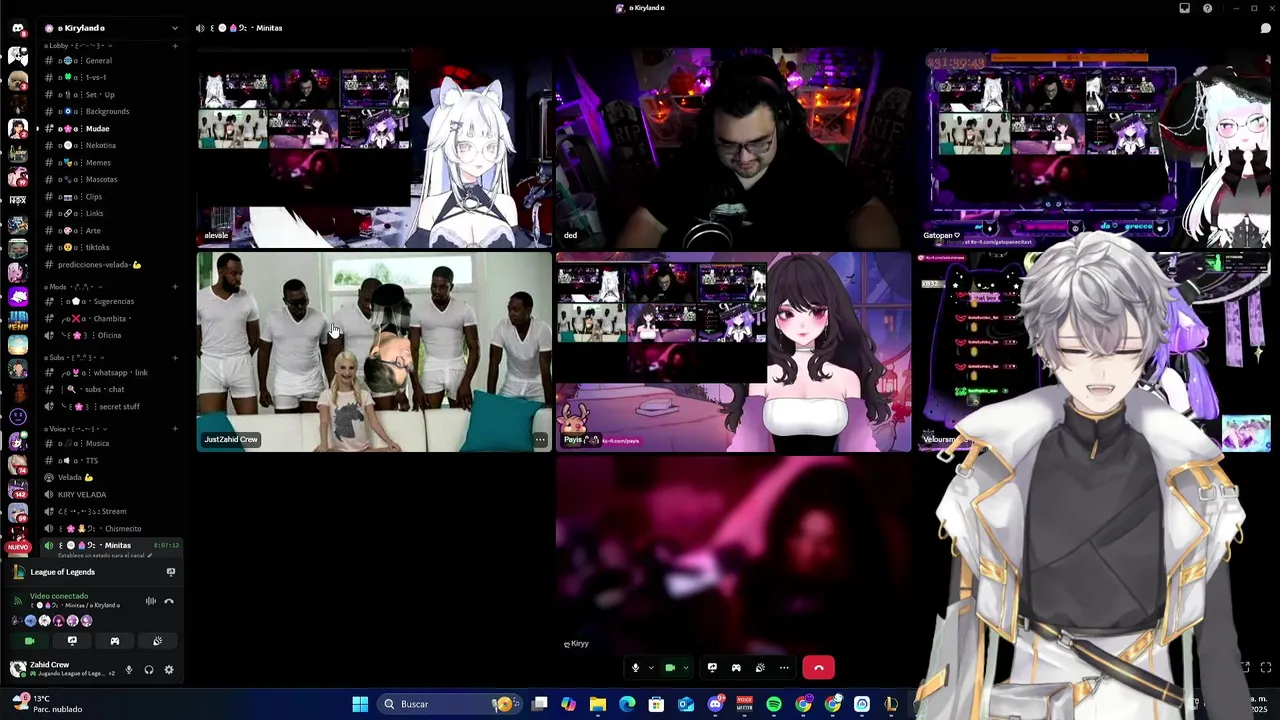Share your screen from call controls bar
Viewport: 1280px width, 720px height.
(712, 667)
